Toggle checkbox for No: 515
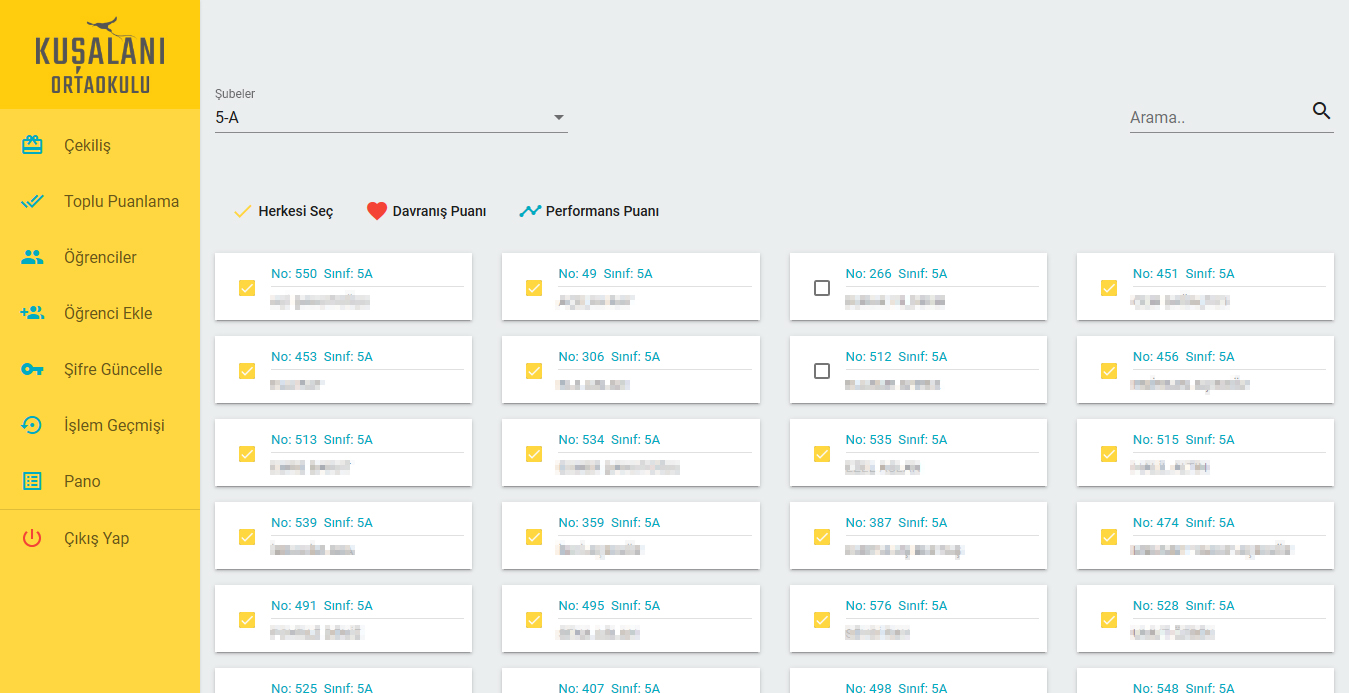The width and height of the screenshot is (1349, 693). 1109,454
